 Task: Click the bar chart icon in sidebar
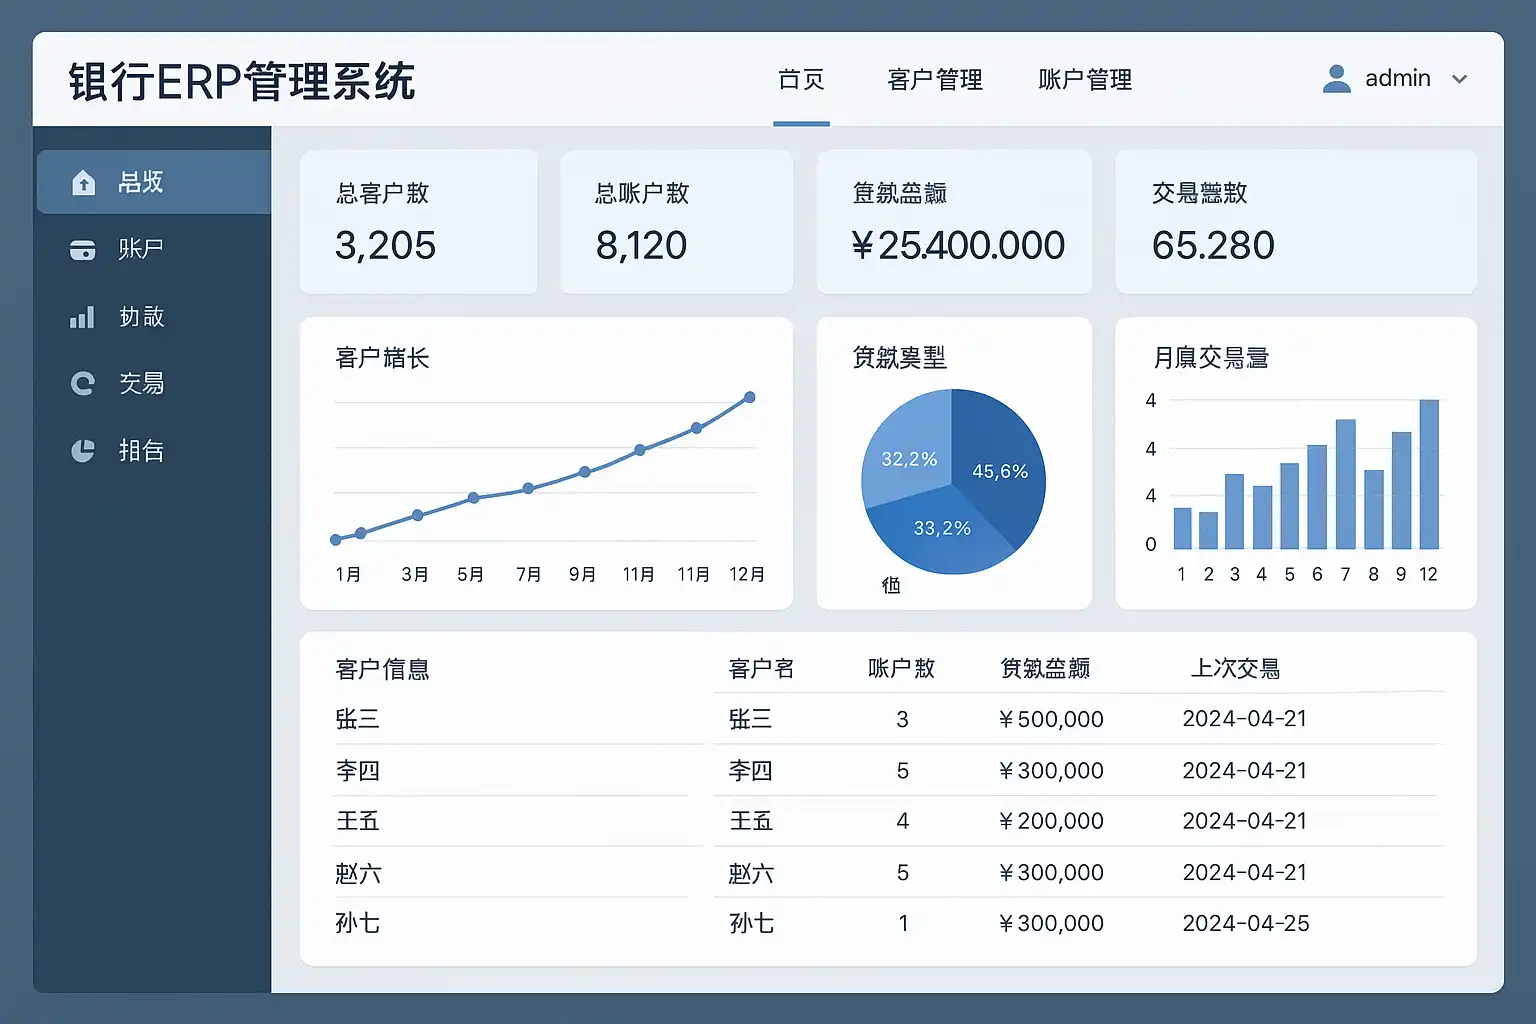pyautogui.click(x=82, y=318)
